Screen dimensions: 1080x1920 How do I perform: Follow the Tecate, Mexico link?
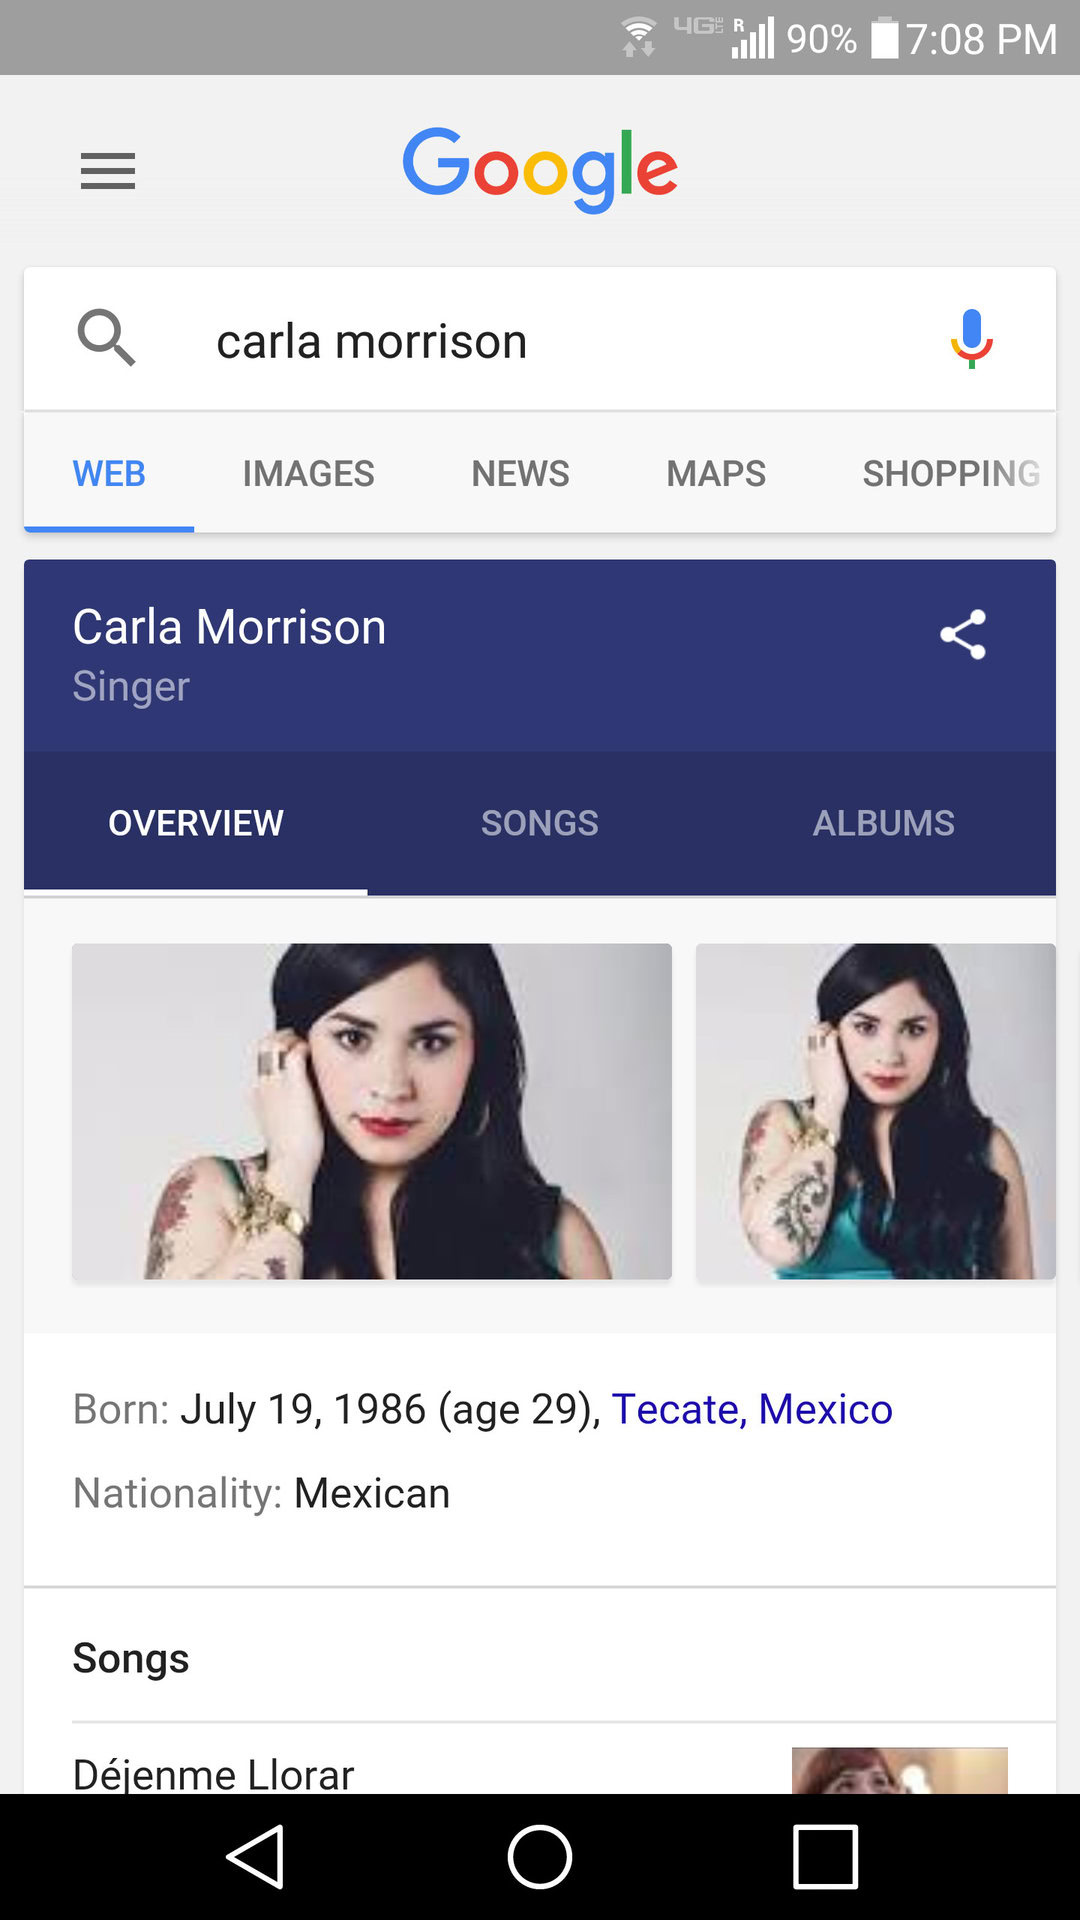pos(752,1409)
